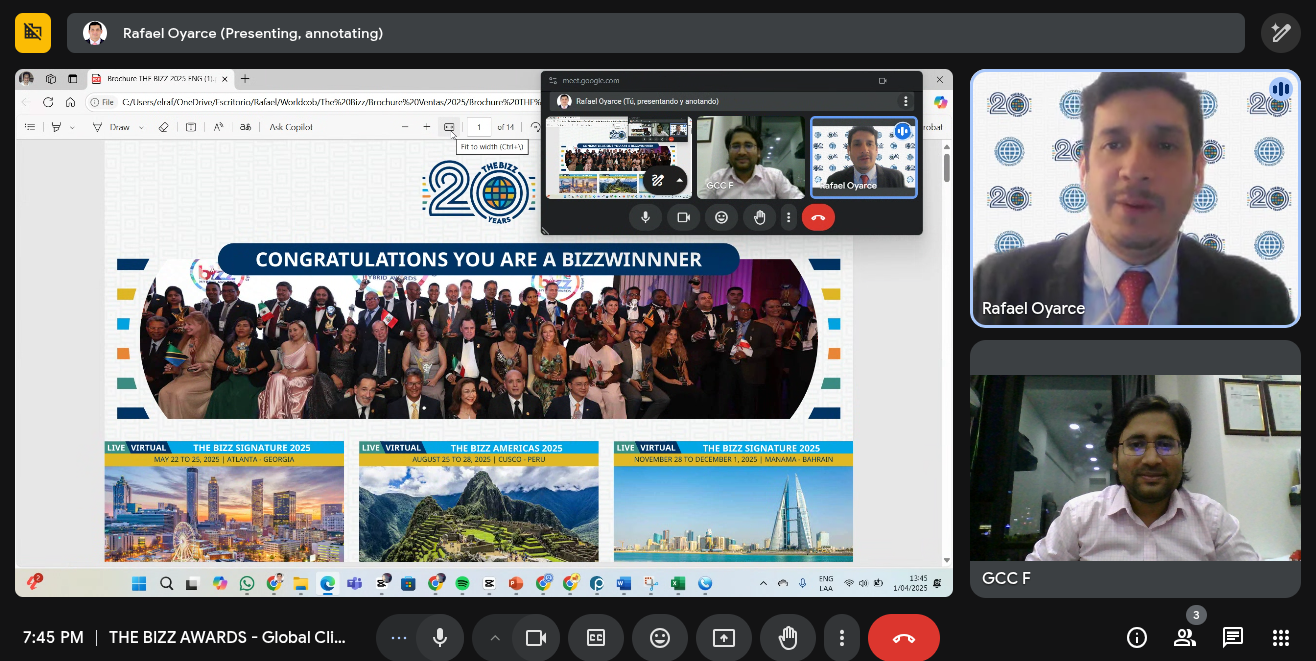Open the three-dot menu left of the main microphone
Image resolution: width=1316 pixels, height=661 pixels.
click(399, 638)
